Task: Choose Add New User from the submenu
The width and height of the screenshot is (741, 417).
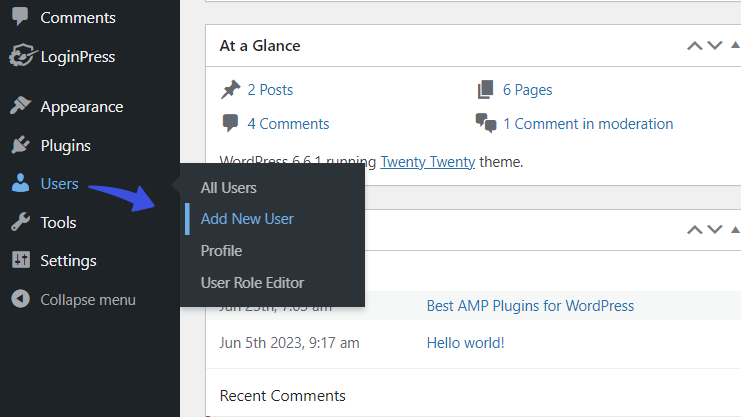Action: (247, 219)
